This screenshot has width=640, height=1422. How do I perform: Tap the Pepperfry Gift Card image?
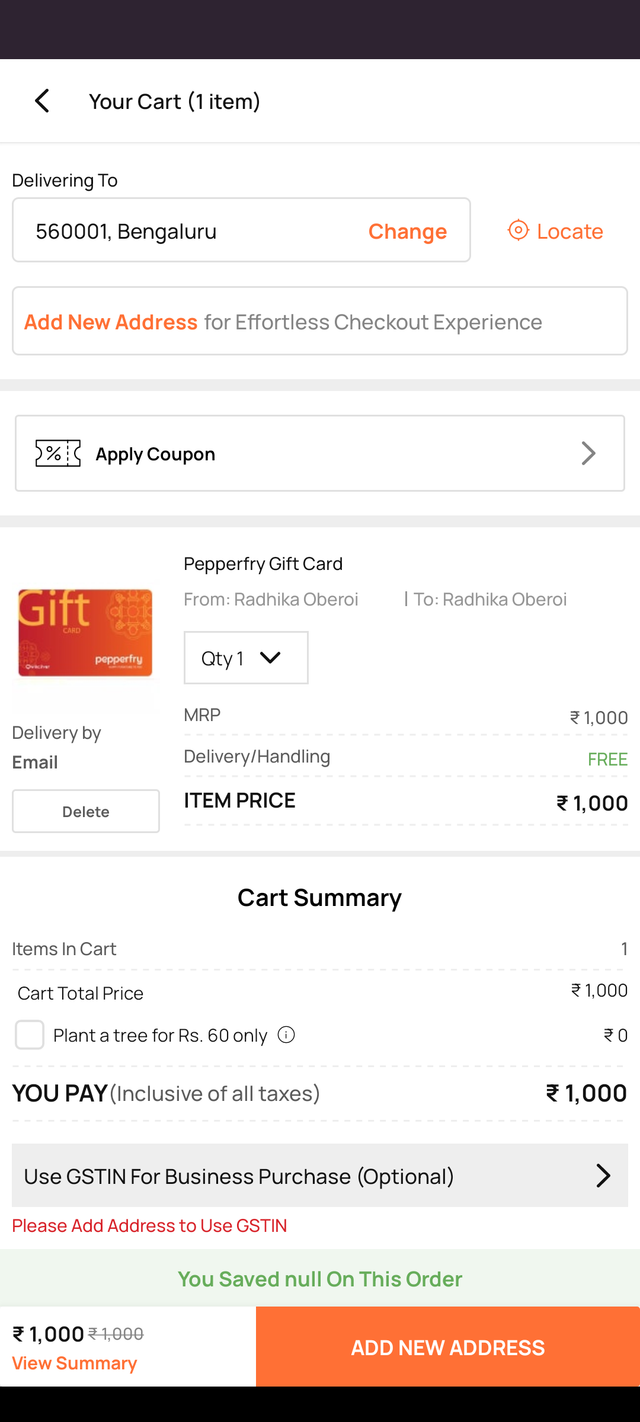85,633
